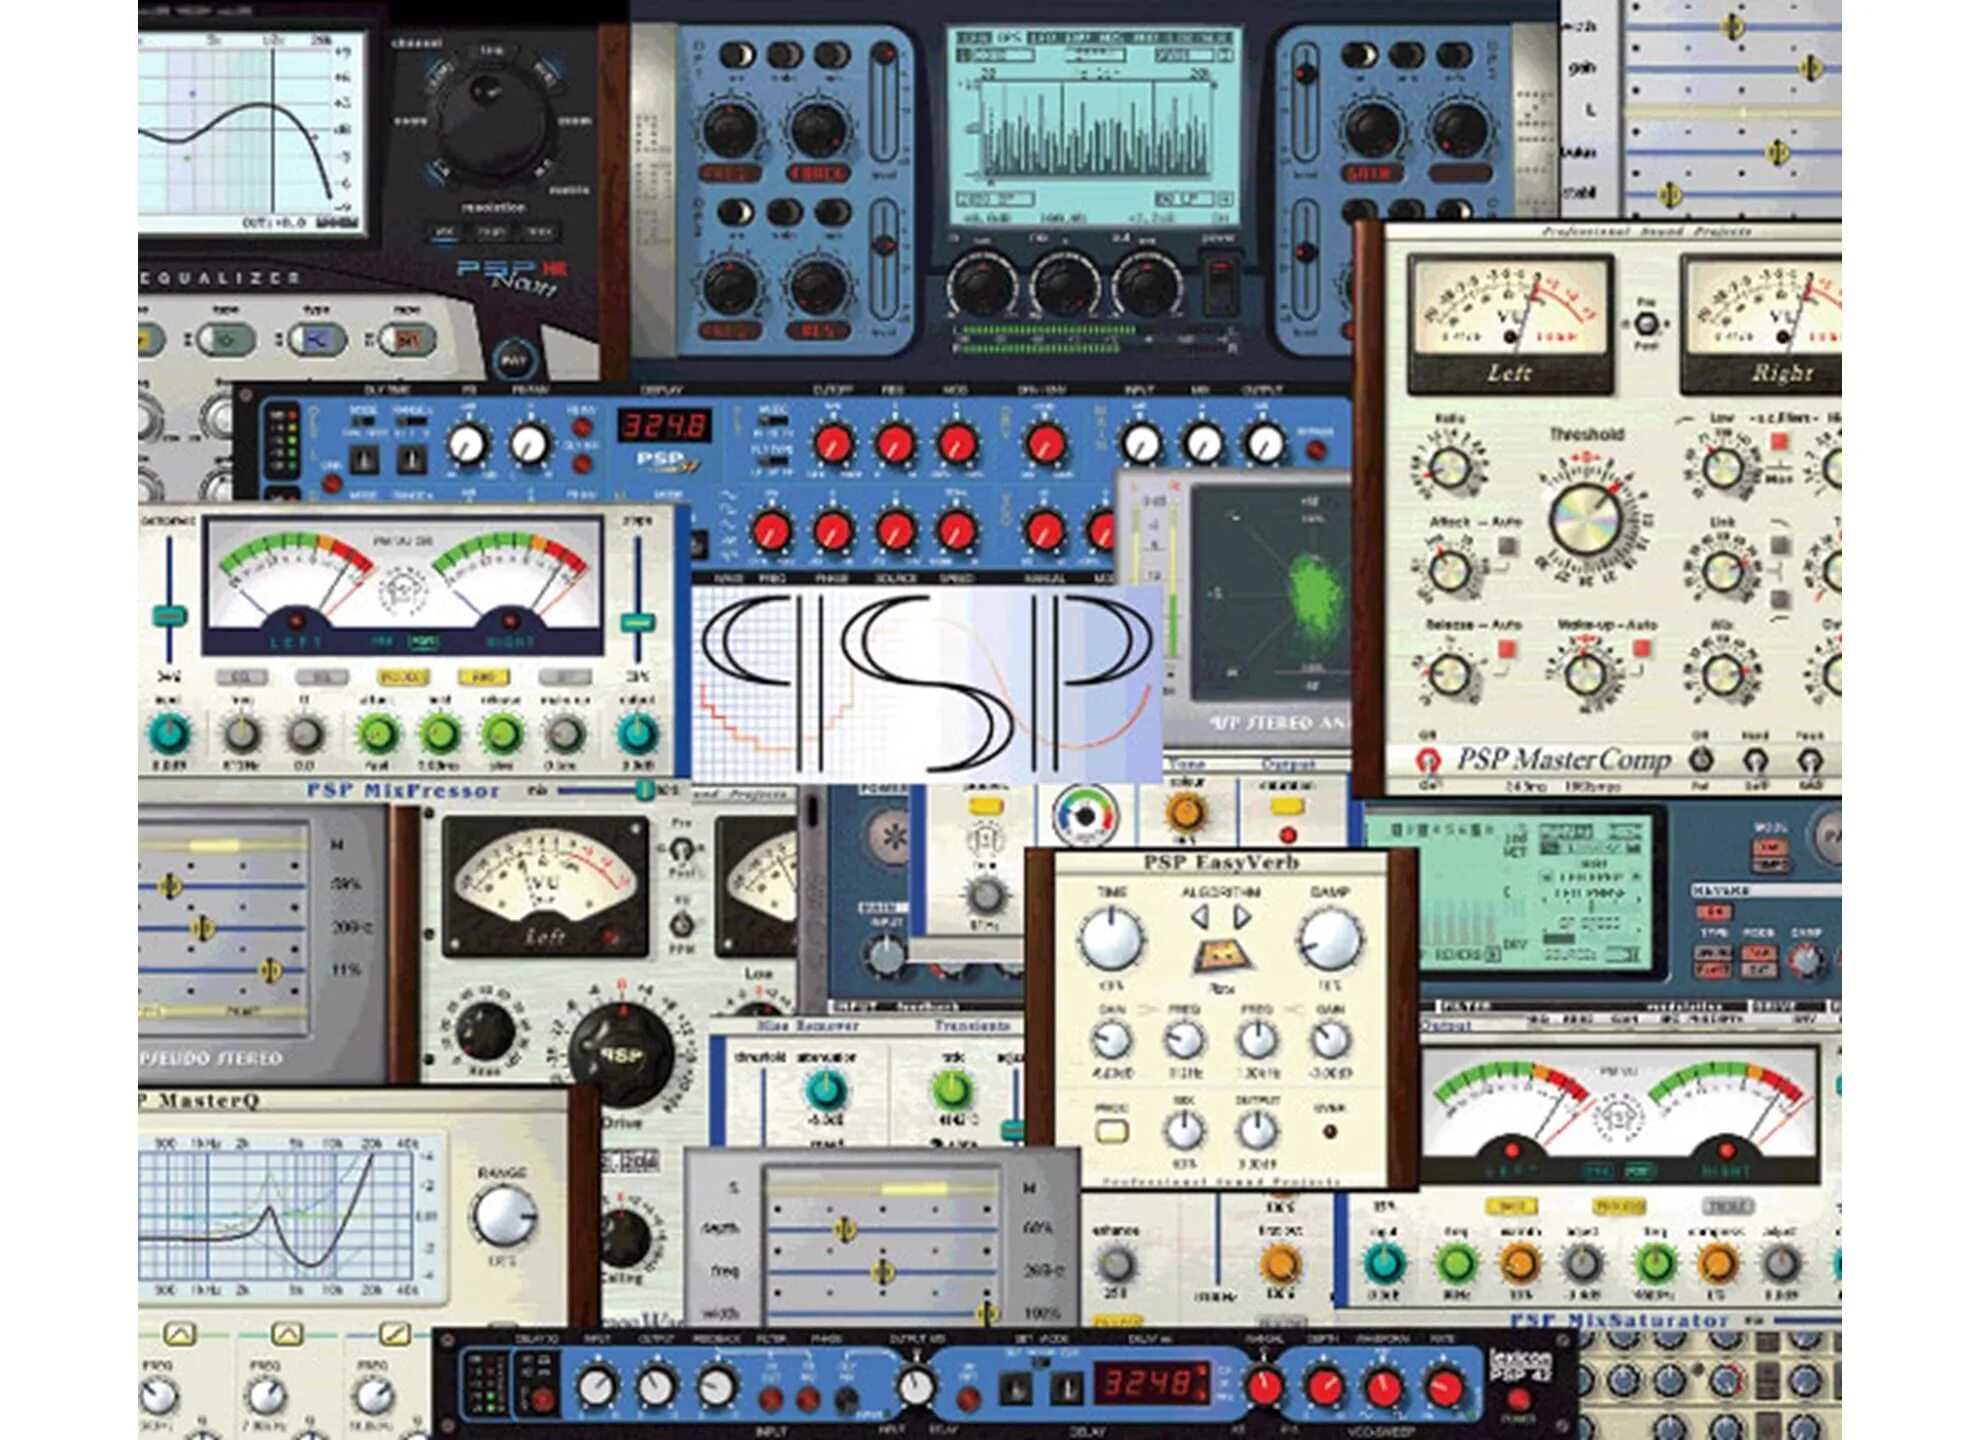
Task: Click the 324.8 red delay display
Action: point(663,426)
